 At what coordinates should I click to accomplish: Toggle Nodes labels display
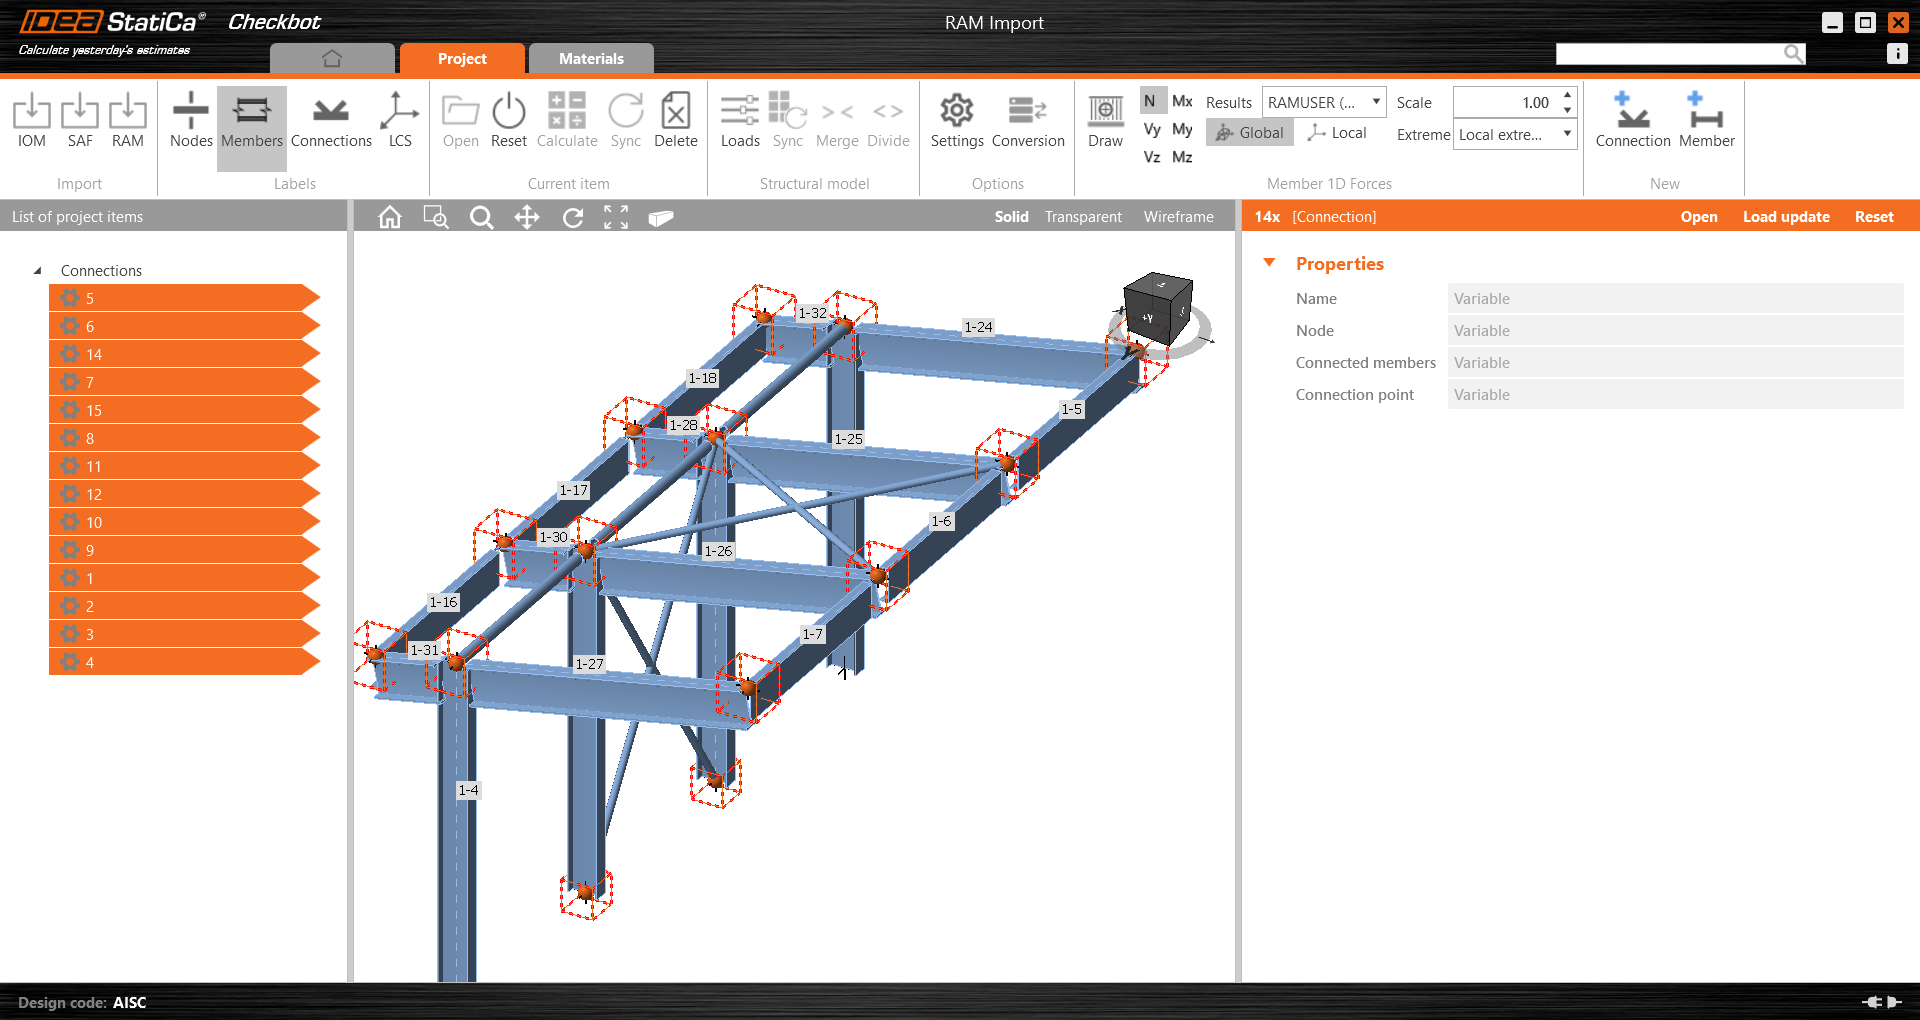[x=190, y=120]
